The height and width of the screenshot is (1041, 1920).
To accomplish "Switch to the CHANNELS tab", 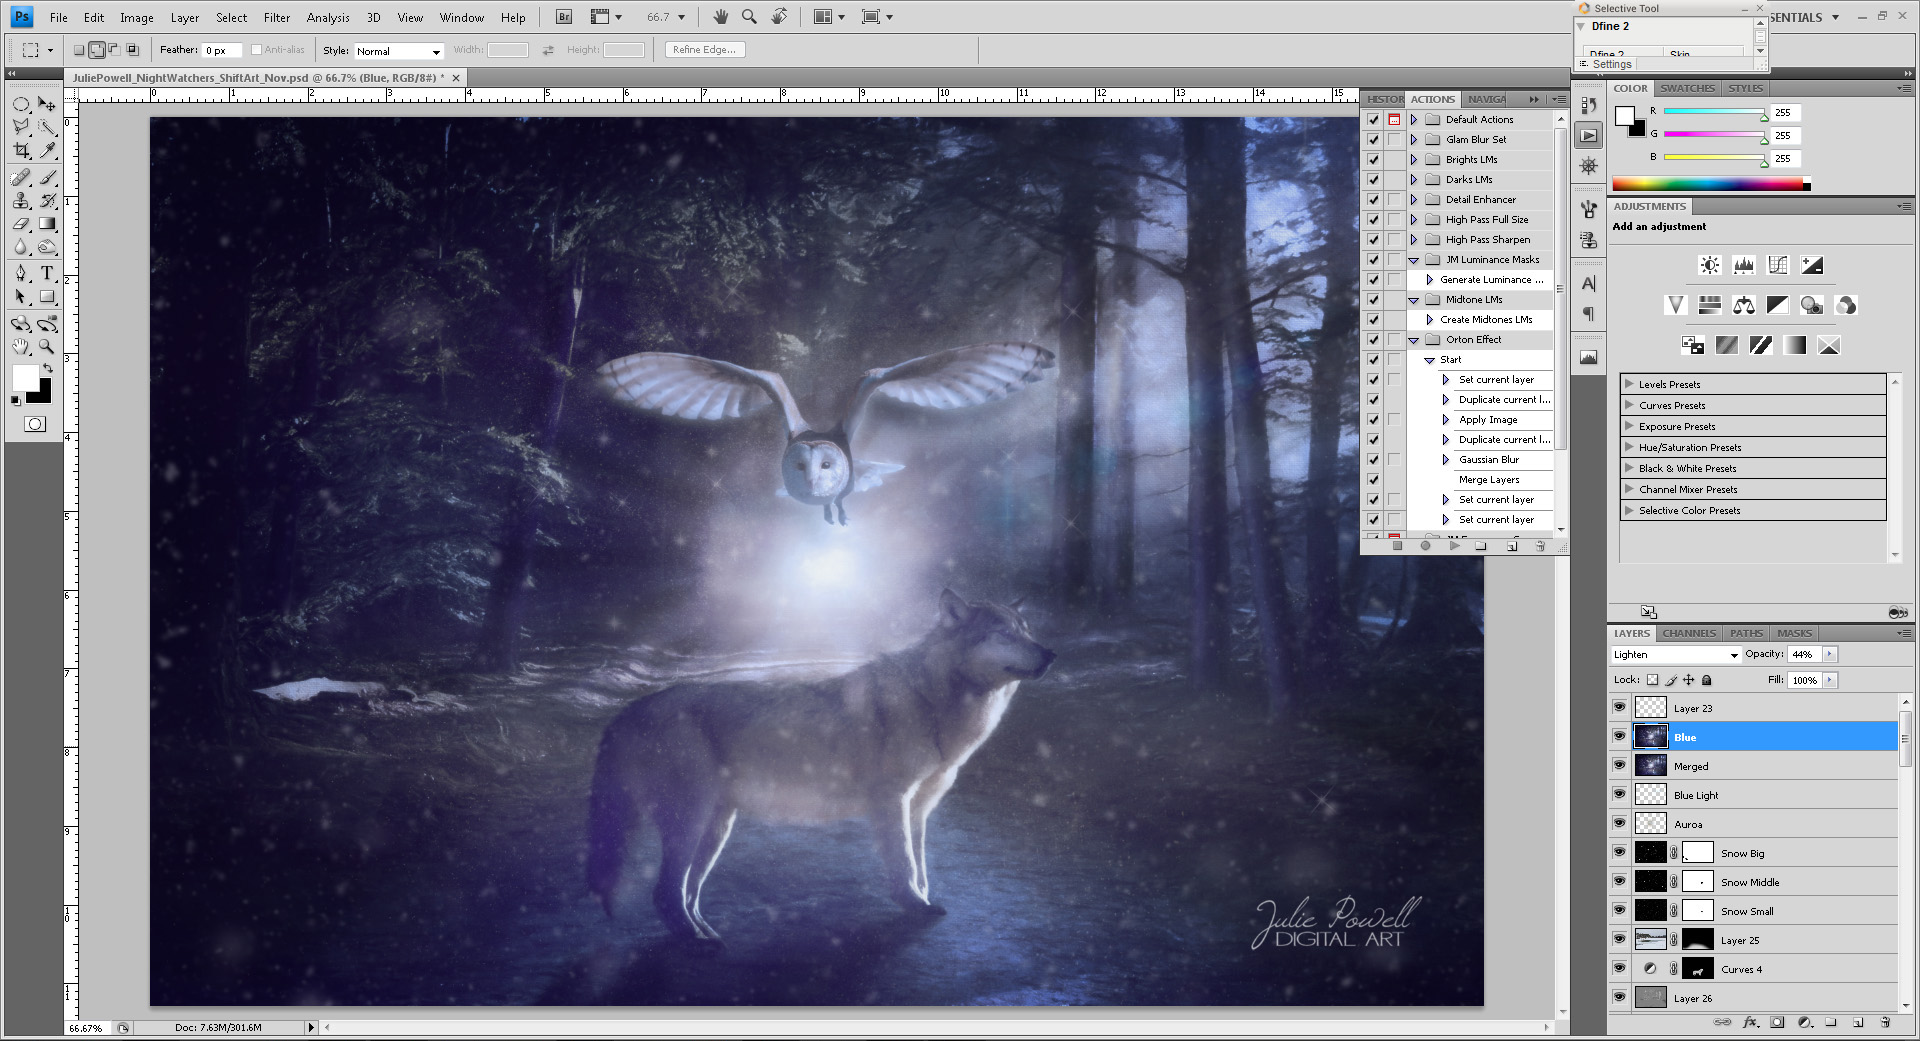I will 1688,633.
